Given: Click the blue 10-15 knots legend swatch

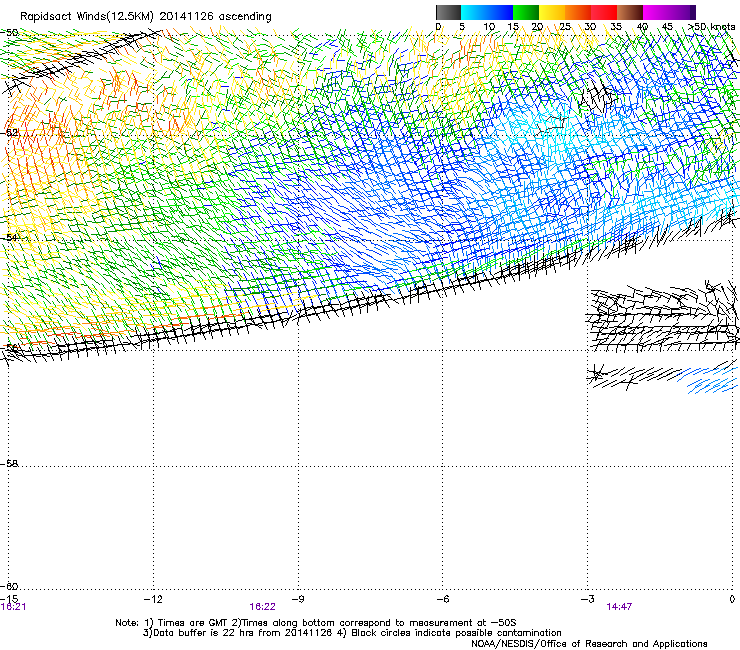Looking at the screenshot, I should point(500,12).
